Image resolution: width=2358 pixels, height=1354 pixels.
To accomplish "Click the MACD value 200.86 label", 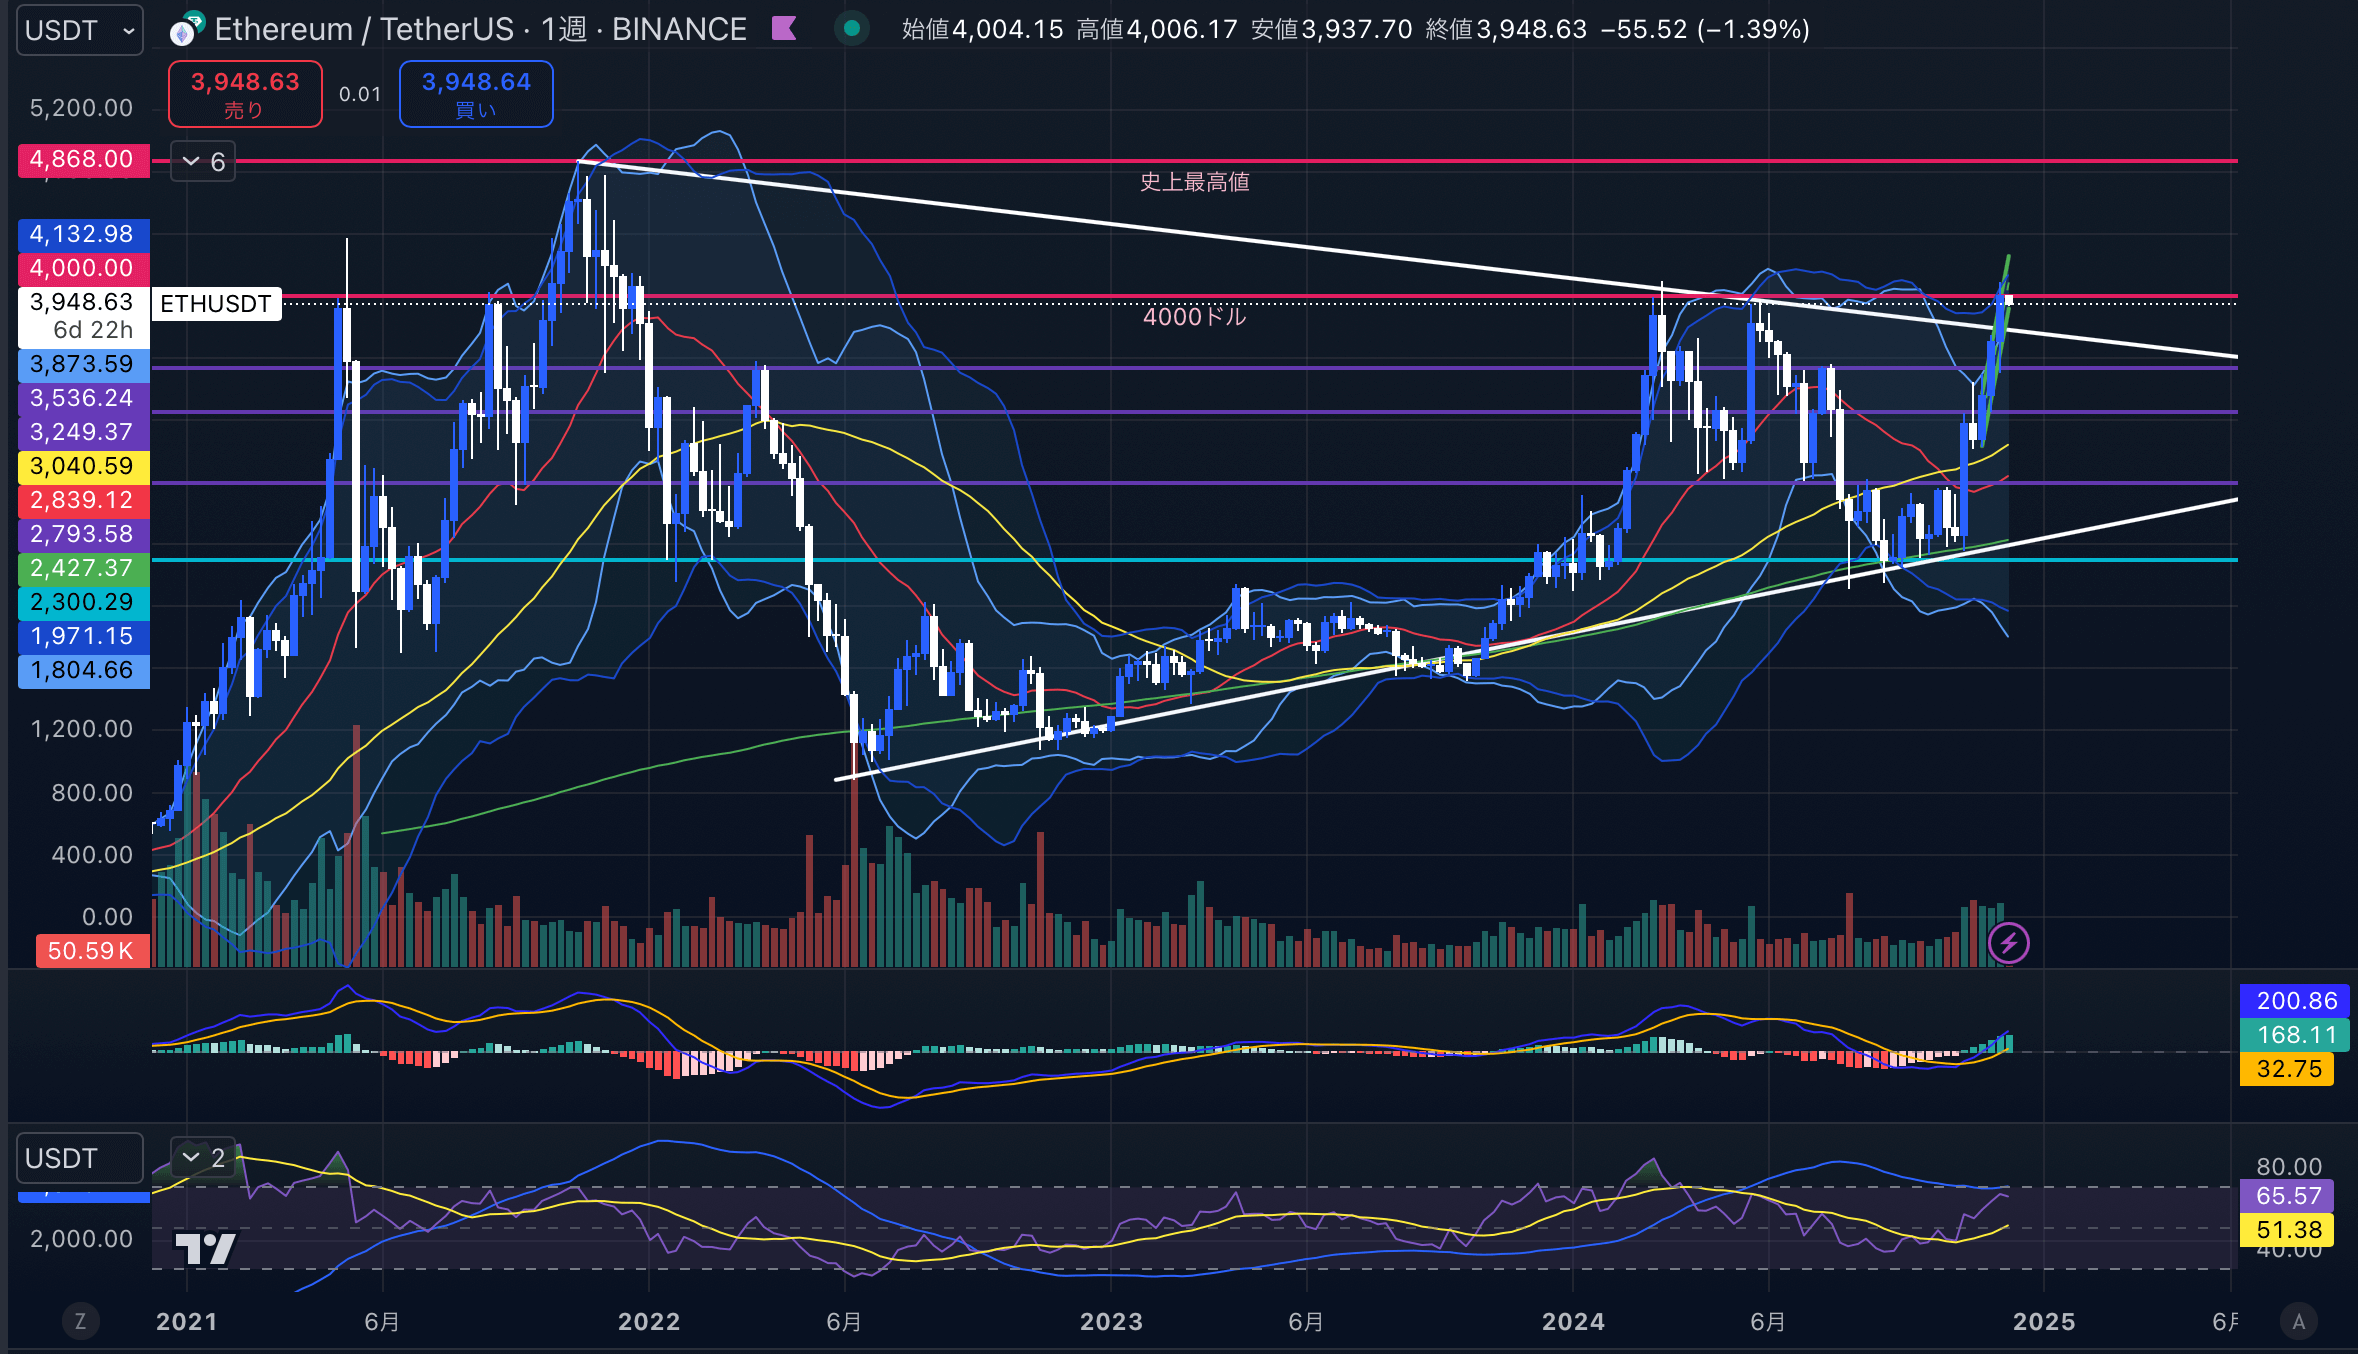I will [x=2295, y=1000].
